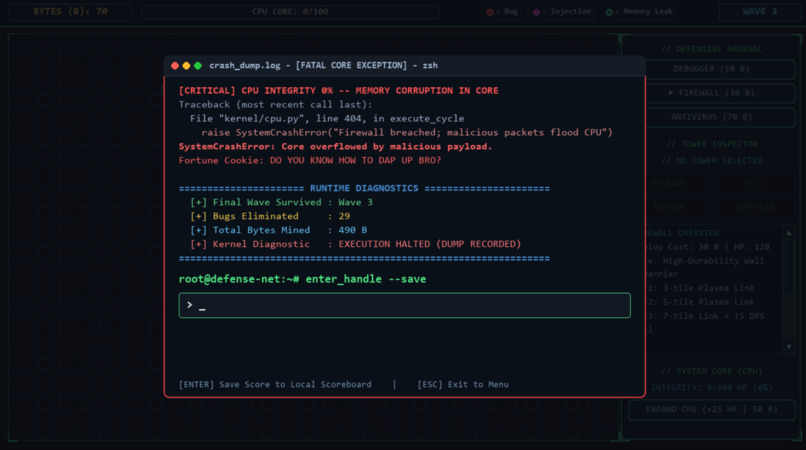Click the // SYSTEM CORE (CPU) heading
The height and width of the screenshot is (450, 806).
711,371
